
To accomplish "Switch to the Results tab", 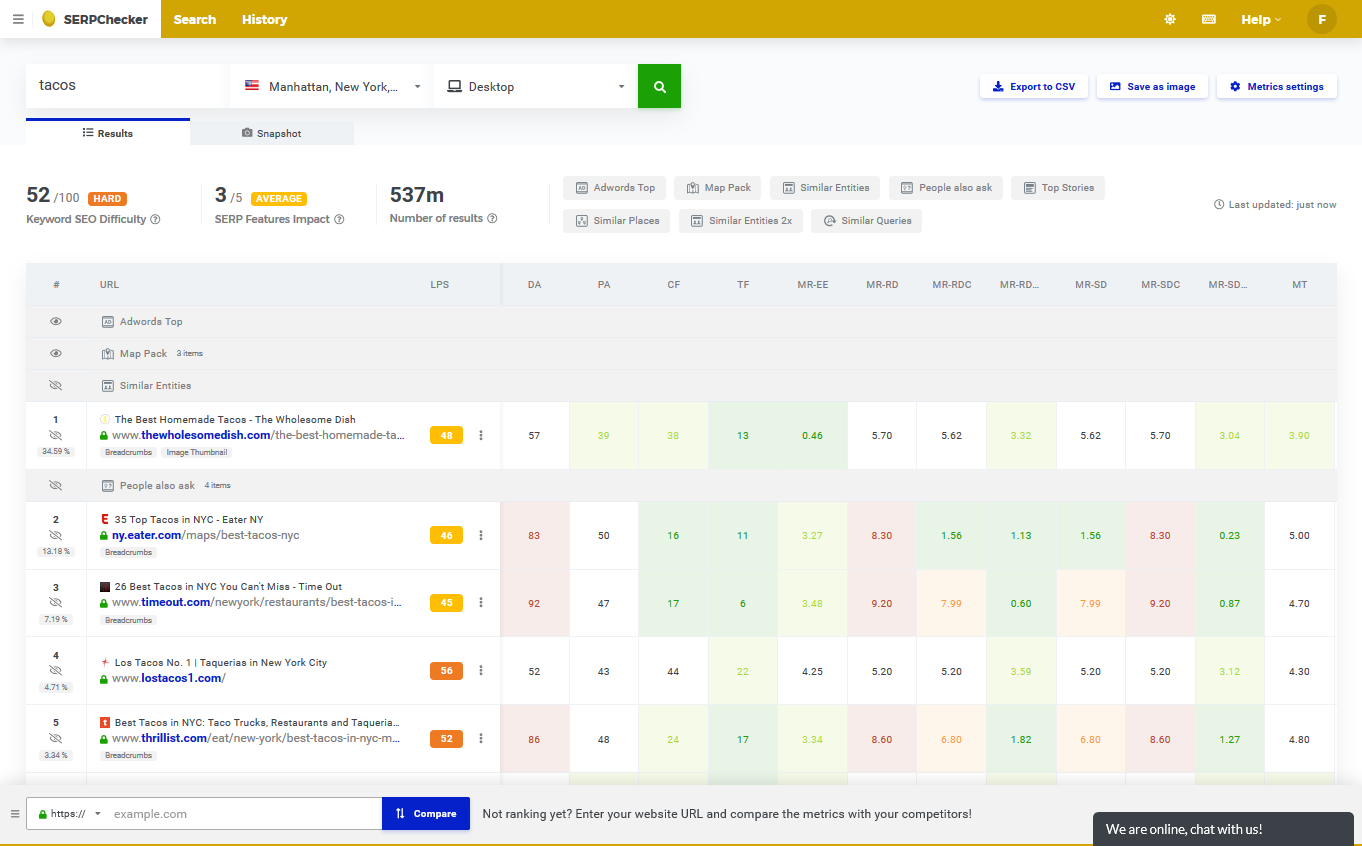I will [108, 133].
